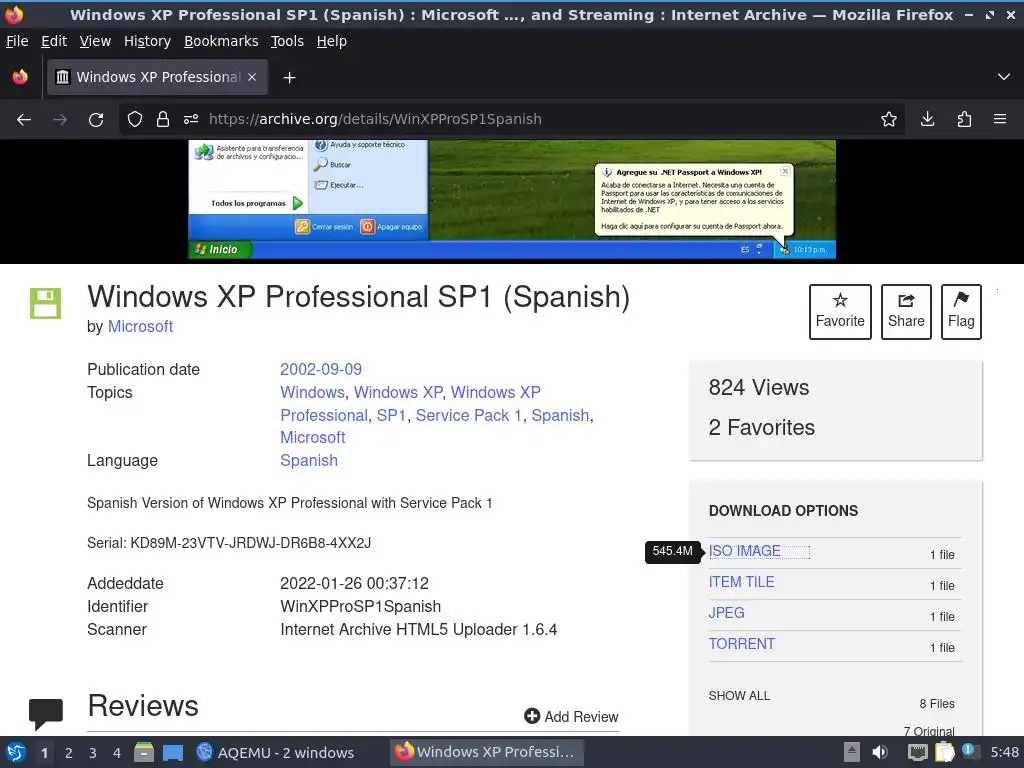The width and height of the screenshot is (1024, 768).
Task: Open the Firefox downloads panel
Action: pos(927,120)
